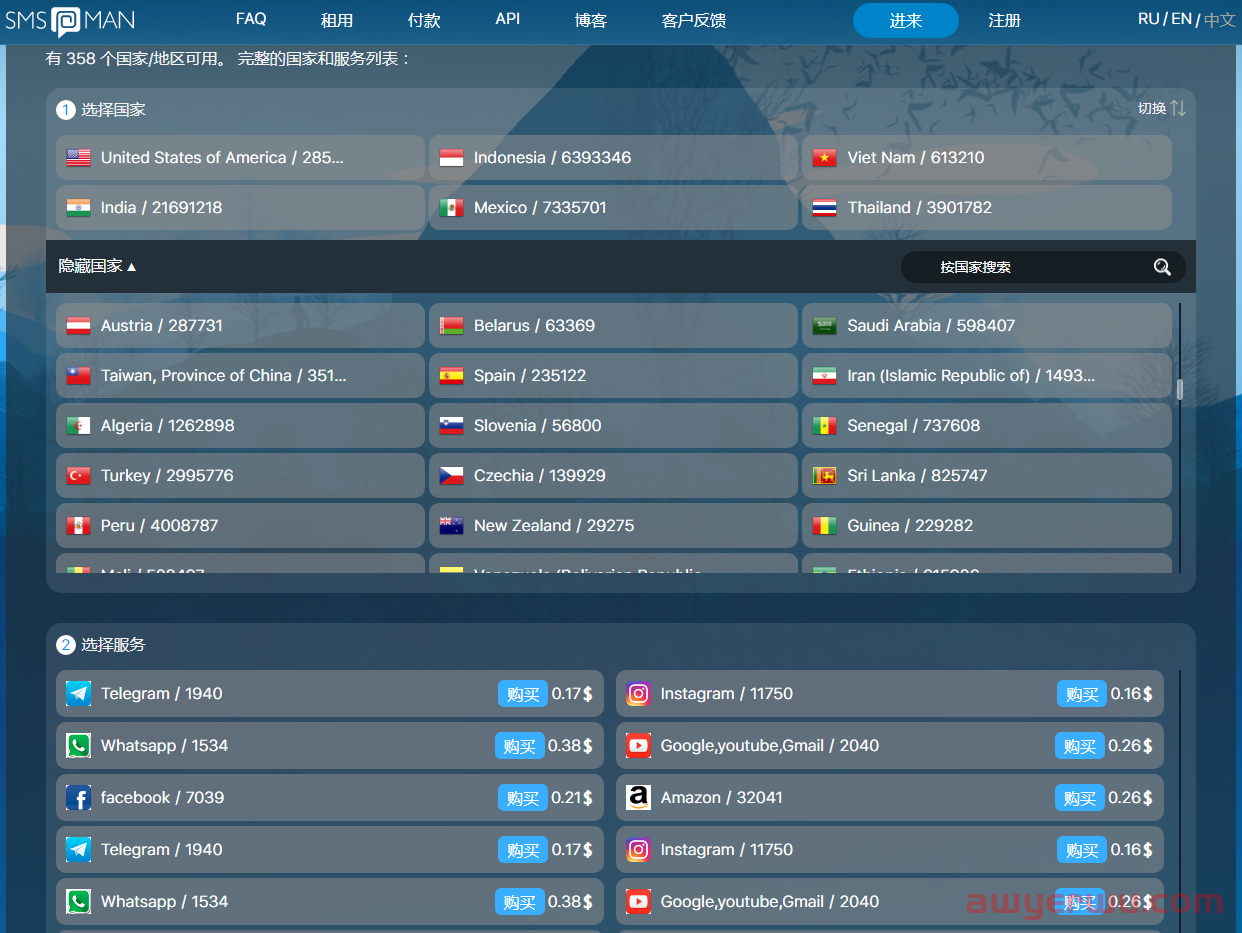The height and width of the screenshot is (933, 1242).
Task: Click the first Telegram service icon
Action: (78, 694)
